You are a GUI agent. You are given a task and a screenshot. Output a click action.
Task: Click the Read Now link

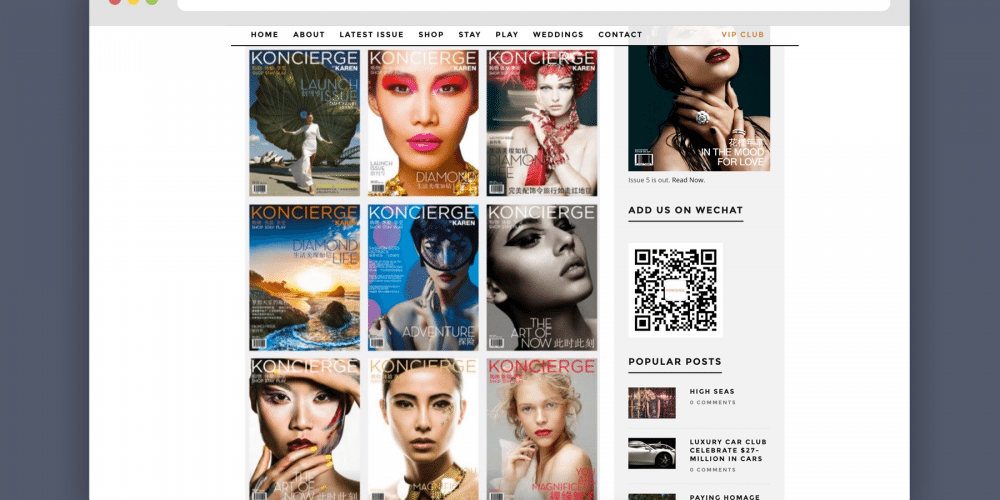tap(688, 180)
